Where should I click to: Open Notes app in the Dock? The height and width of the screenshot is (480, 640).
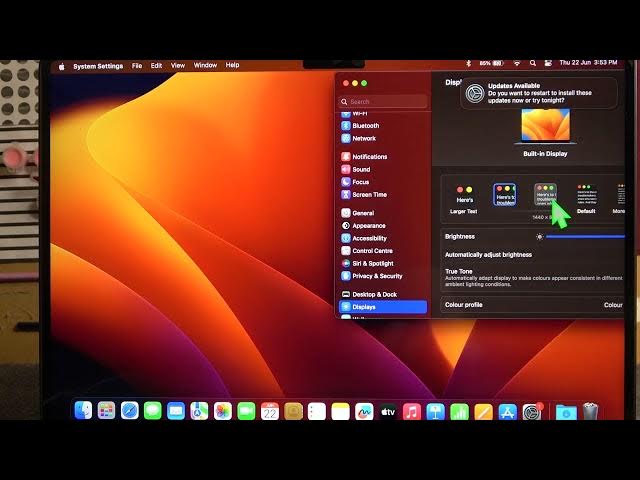tap(340, 411)
